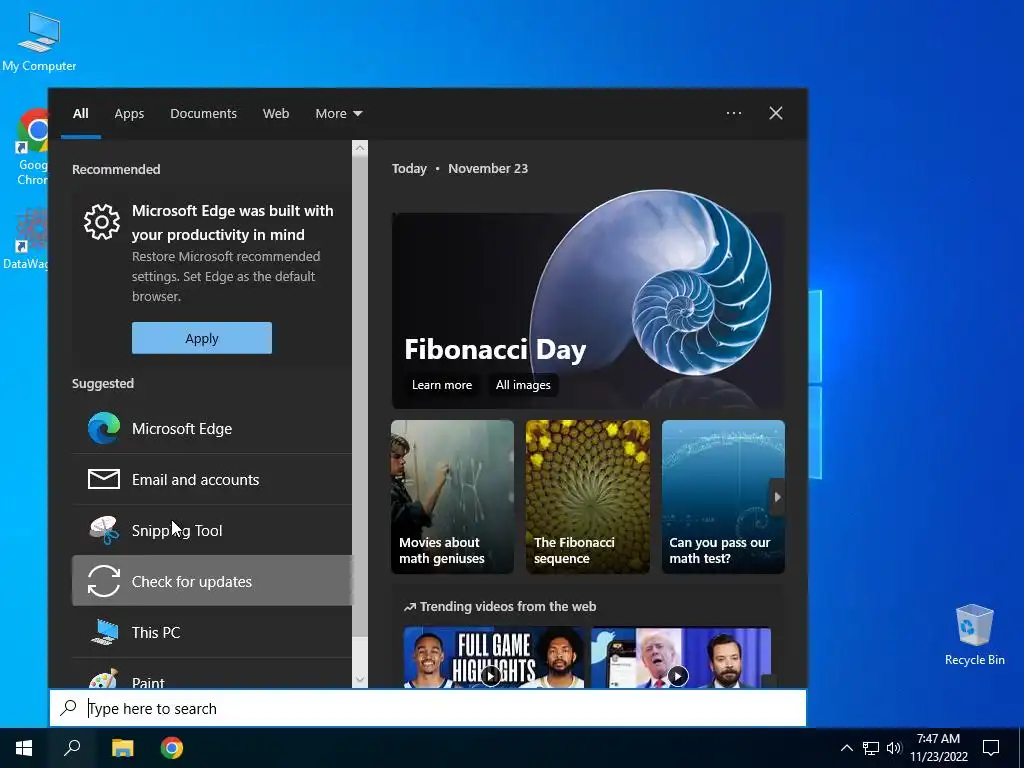
Task: Click the network icon in system tray
Action: click(871, 748)
